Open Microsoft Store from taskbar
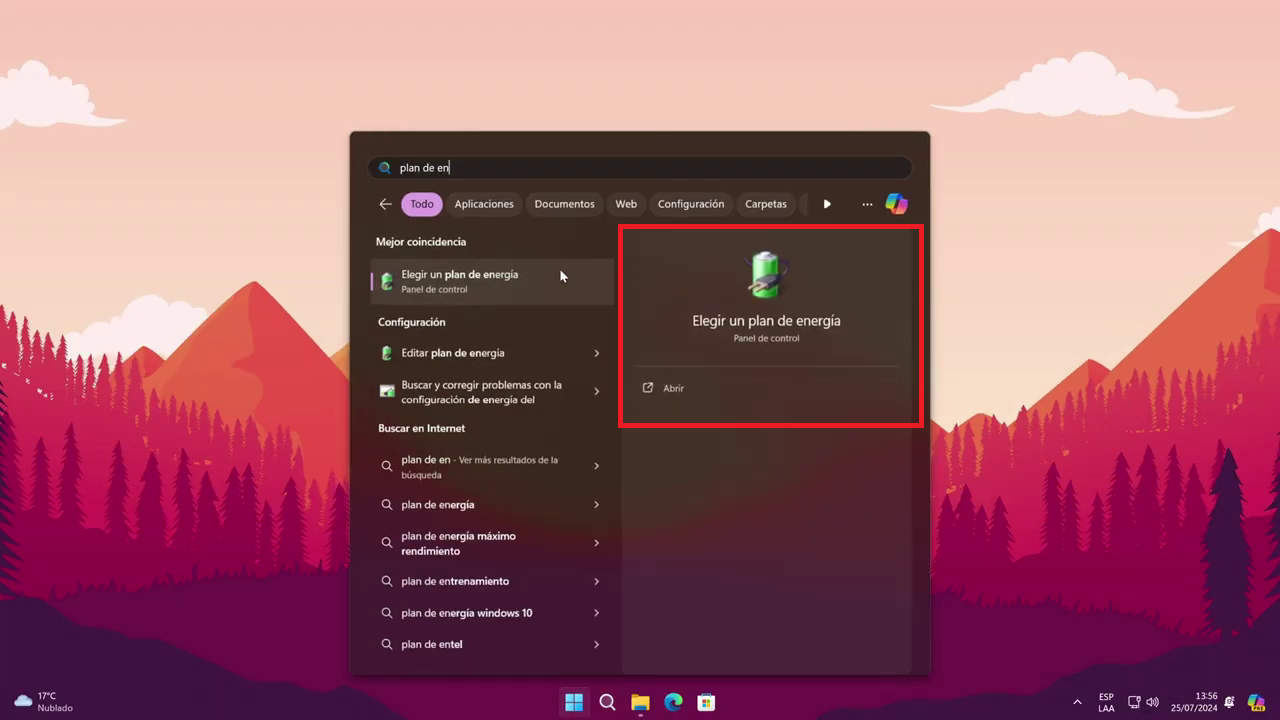Viewport: 1280px width, 720px height. [706, 702]
